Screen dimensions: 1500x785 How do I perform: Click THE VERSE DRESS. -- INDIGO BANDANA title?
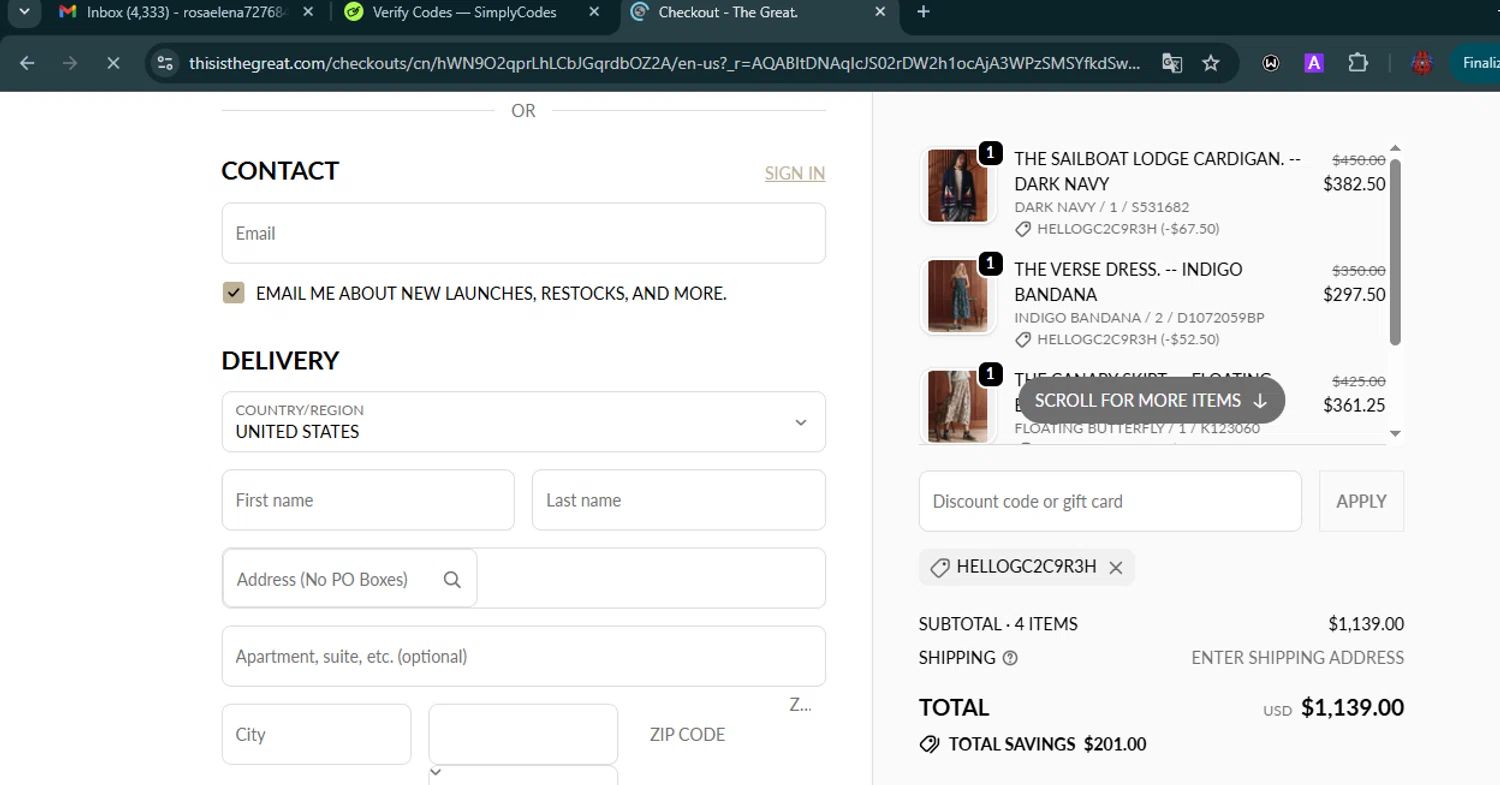(1128, 282)
